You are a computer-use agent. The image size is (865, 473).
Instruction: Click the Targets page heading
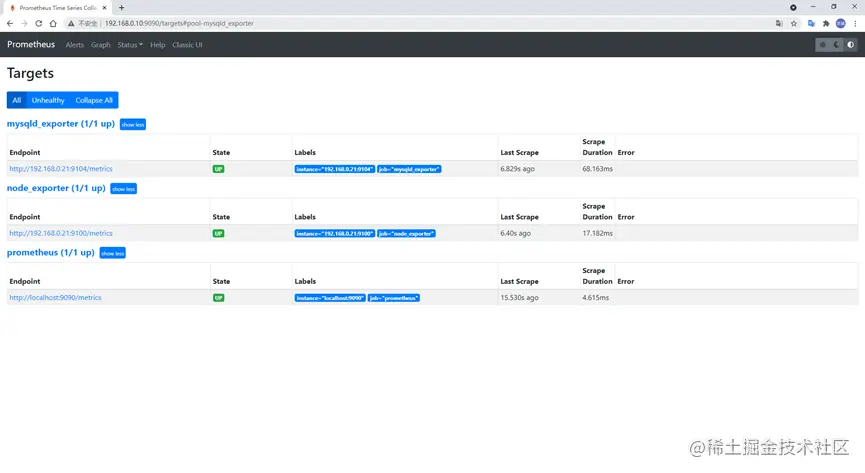pyautogui.click(x=30, y=73)
